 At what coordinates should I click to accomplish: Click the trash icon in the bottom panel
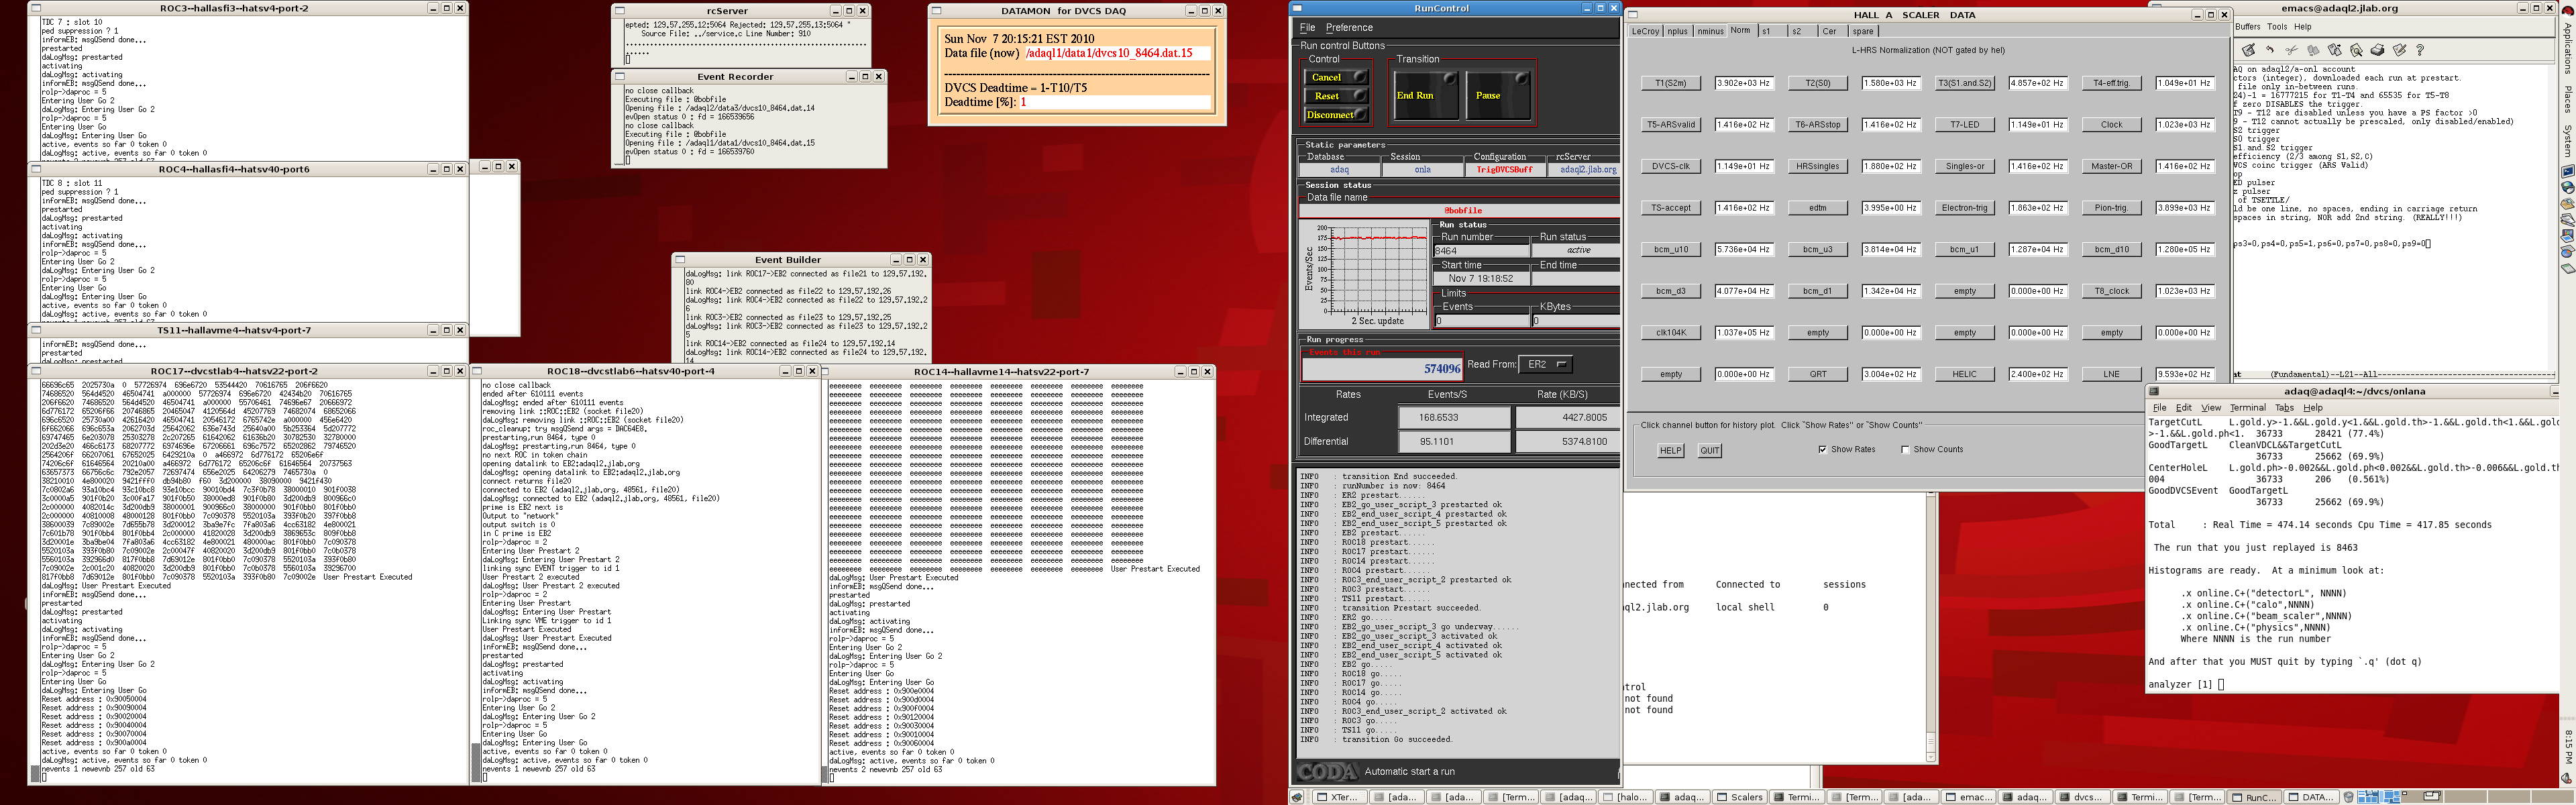pos(2349,797)
